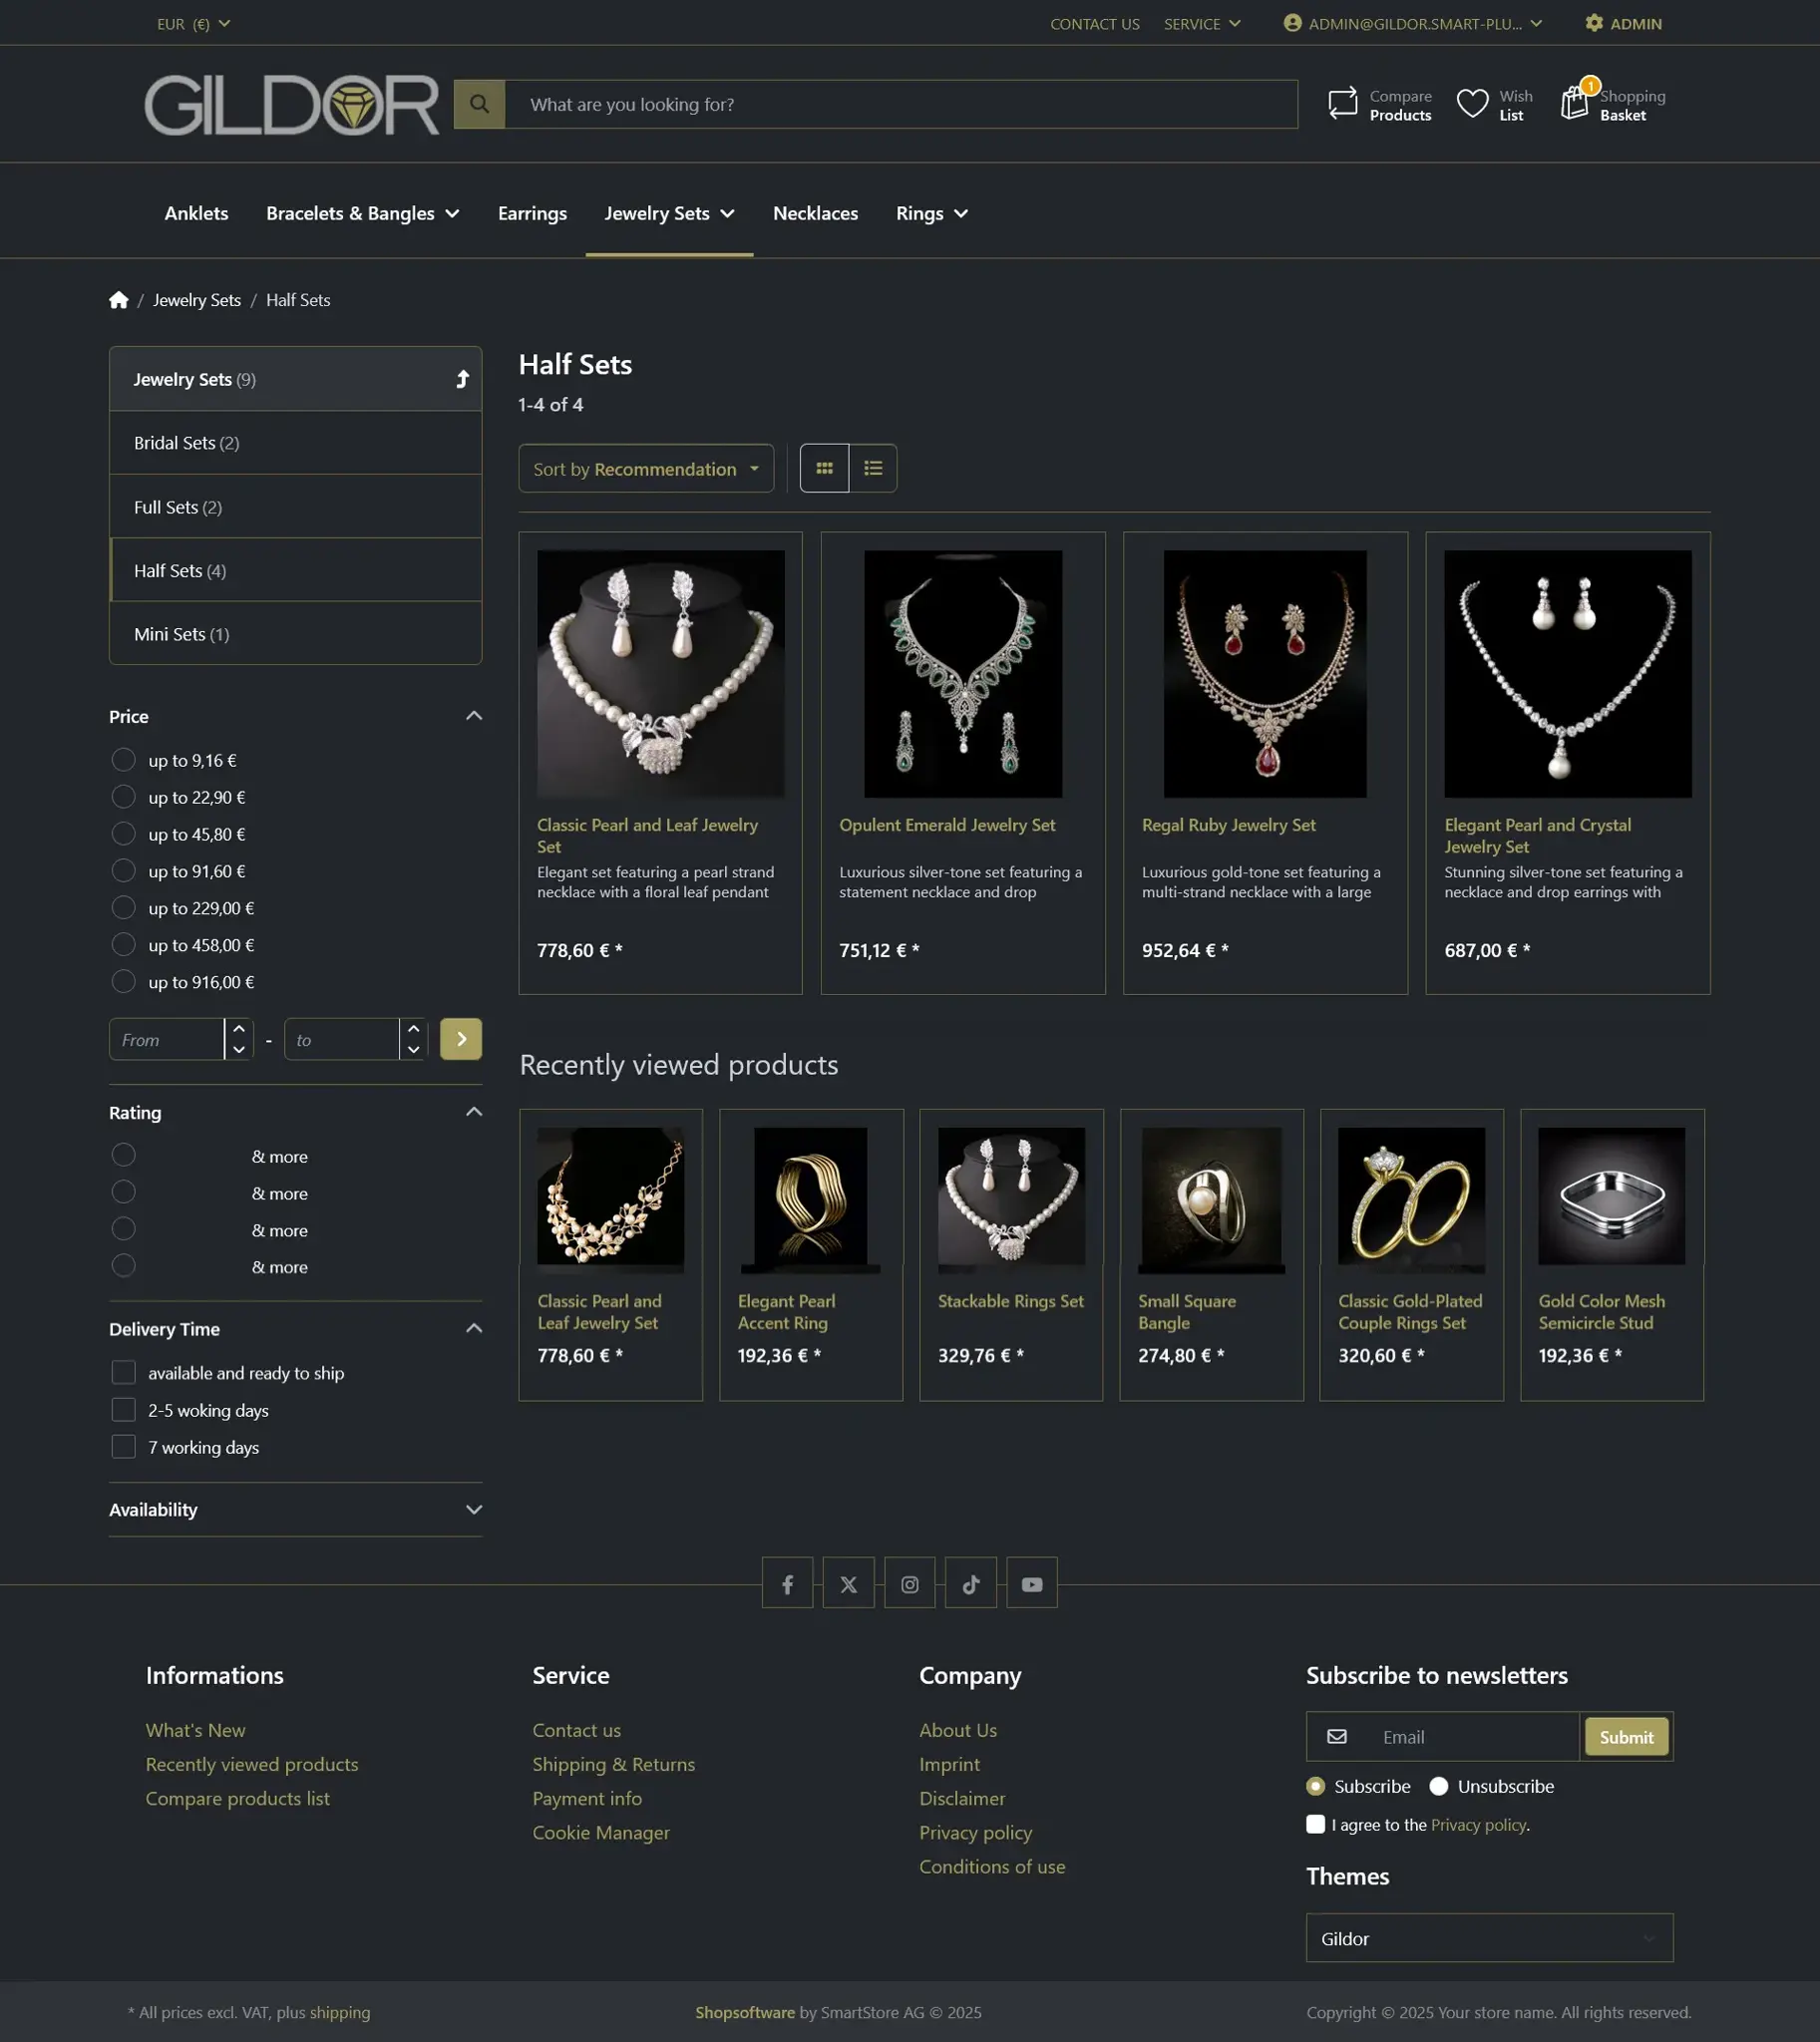Open the X (Twitter) social icon

tap(848, 1584)
